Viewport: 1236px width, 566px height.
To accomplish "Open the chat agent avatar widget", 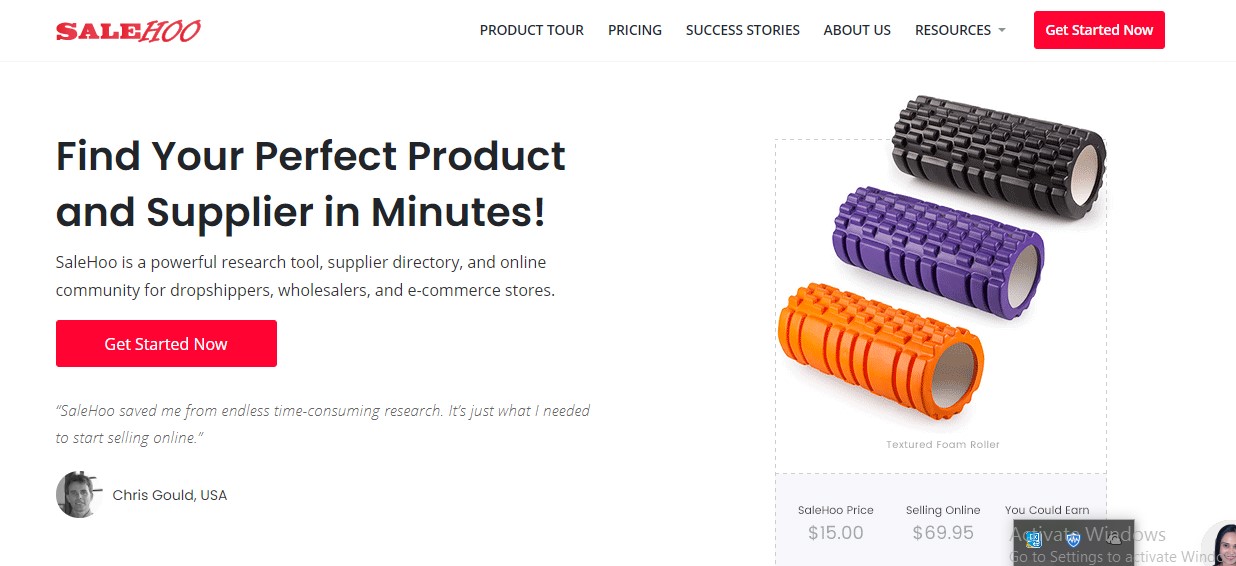I will pos(1220,544).
